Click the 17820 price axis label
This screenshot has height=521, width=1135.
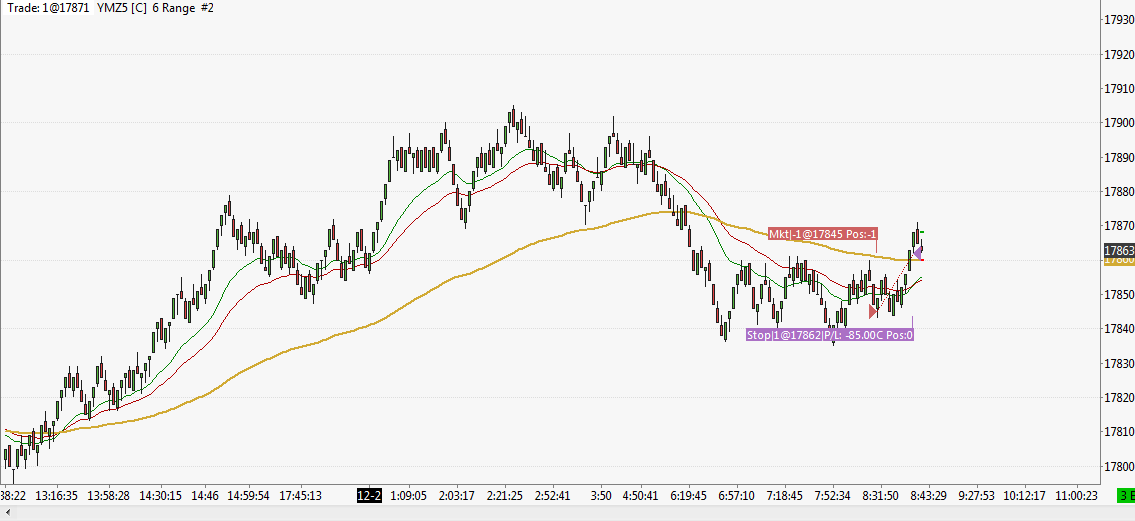1119,398
